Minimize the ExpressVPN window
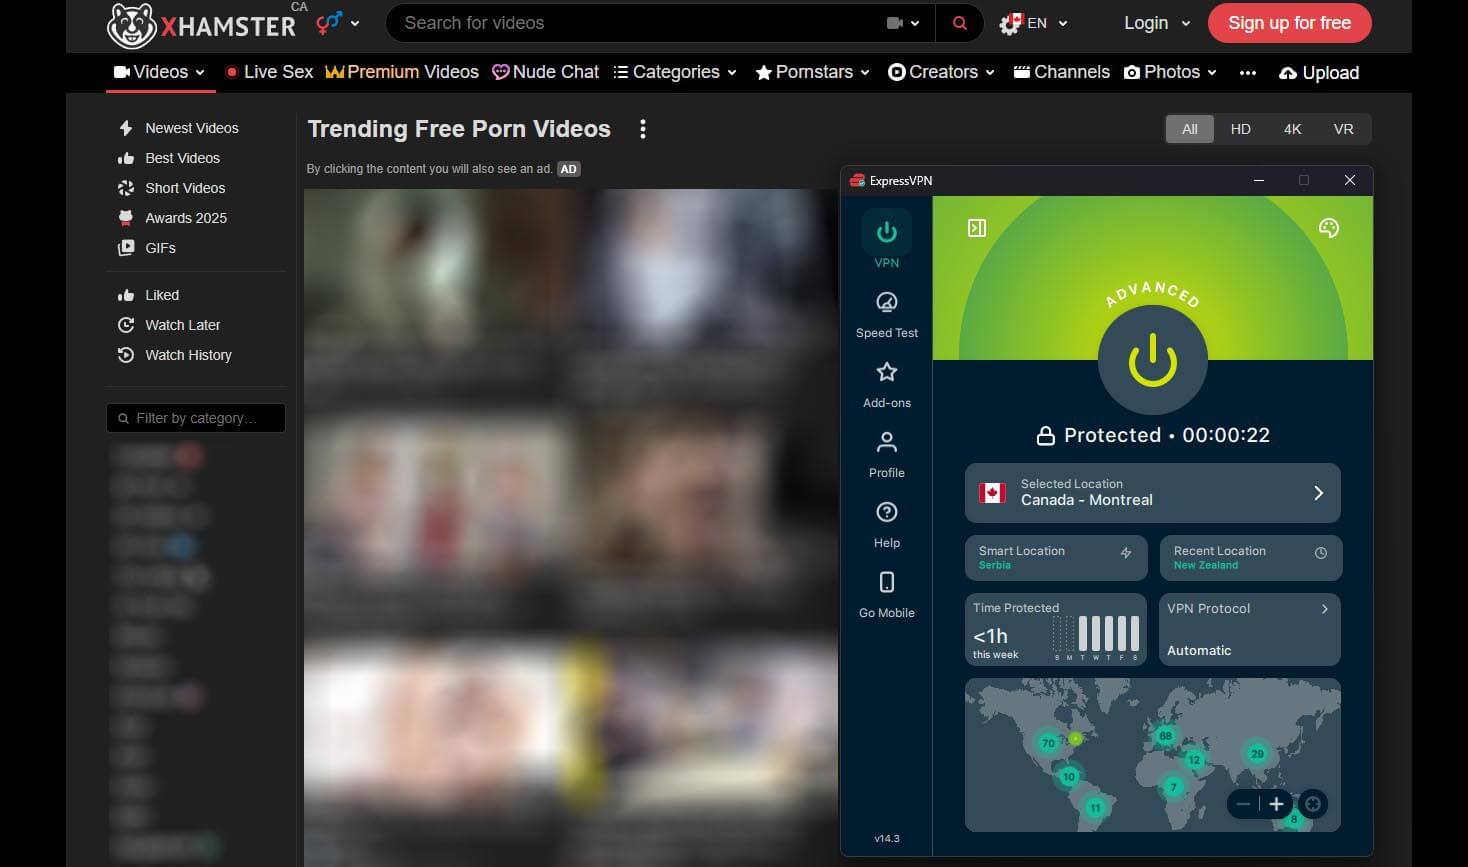1468x867 pixels. tap(1259, 180)
